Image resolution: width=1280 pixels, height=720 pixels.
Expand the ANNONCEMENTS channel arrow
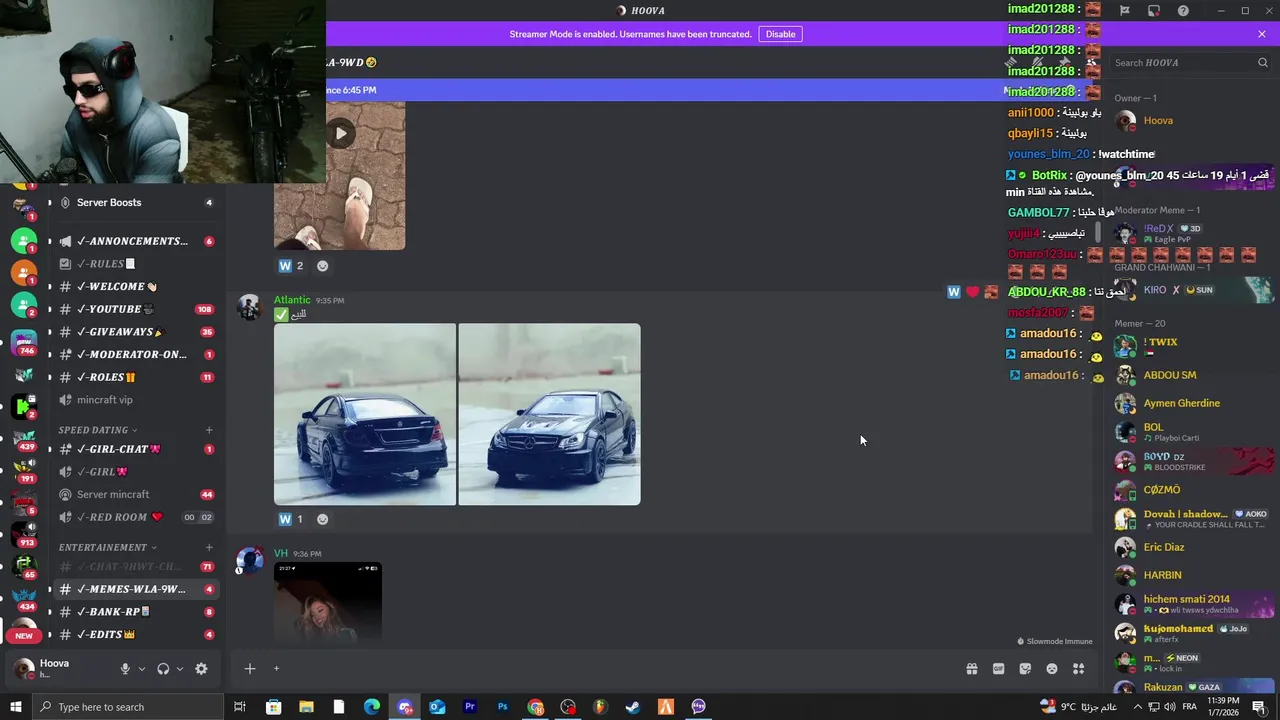pyautogui.click(x=49, y=241)
